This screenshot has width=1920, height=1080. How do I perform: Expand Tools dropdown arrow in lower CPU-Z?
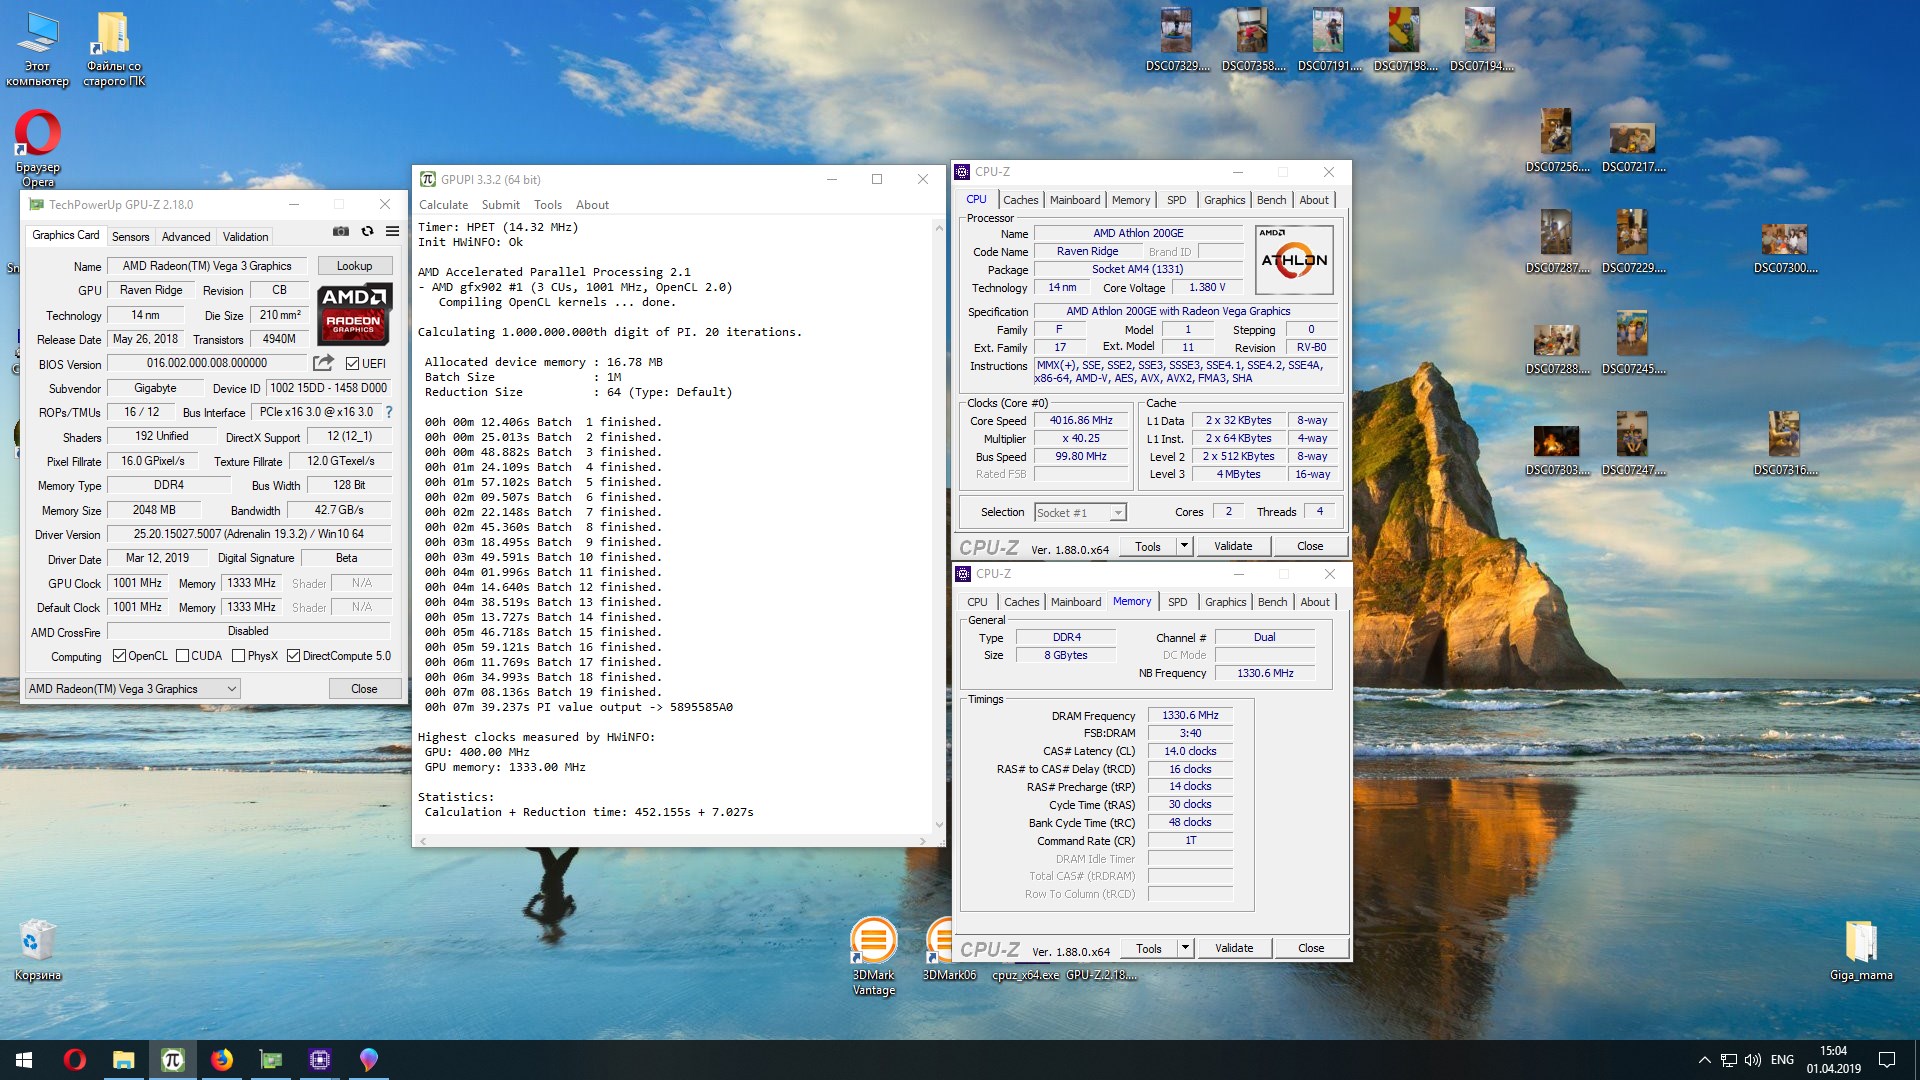click(1185, 948)
